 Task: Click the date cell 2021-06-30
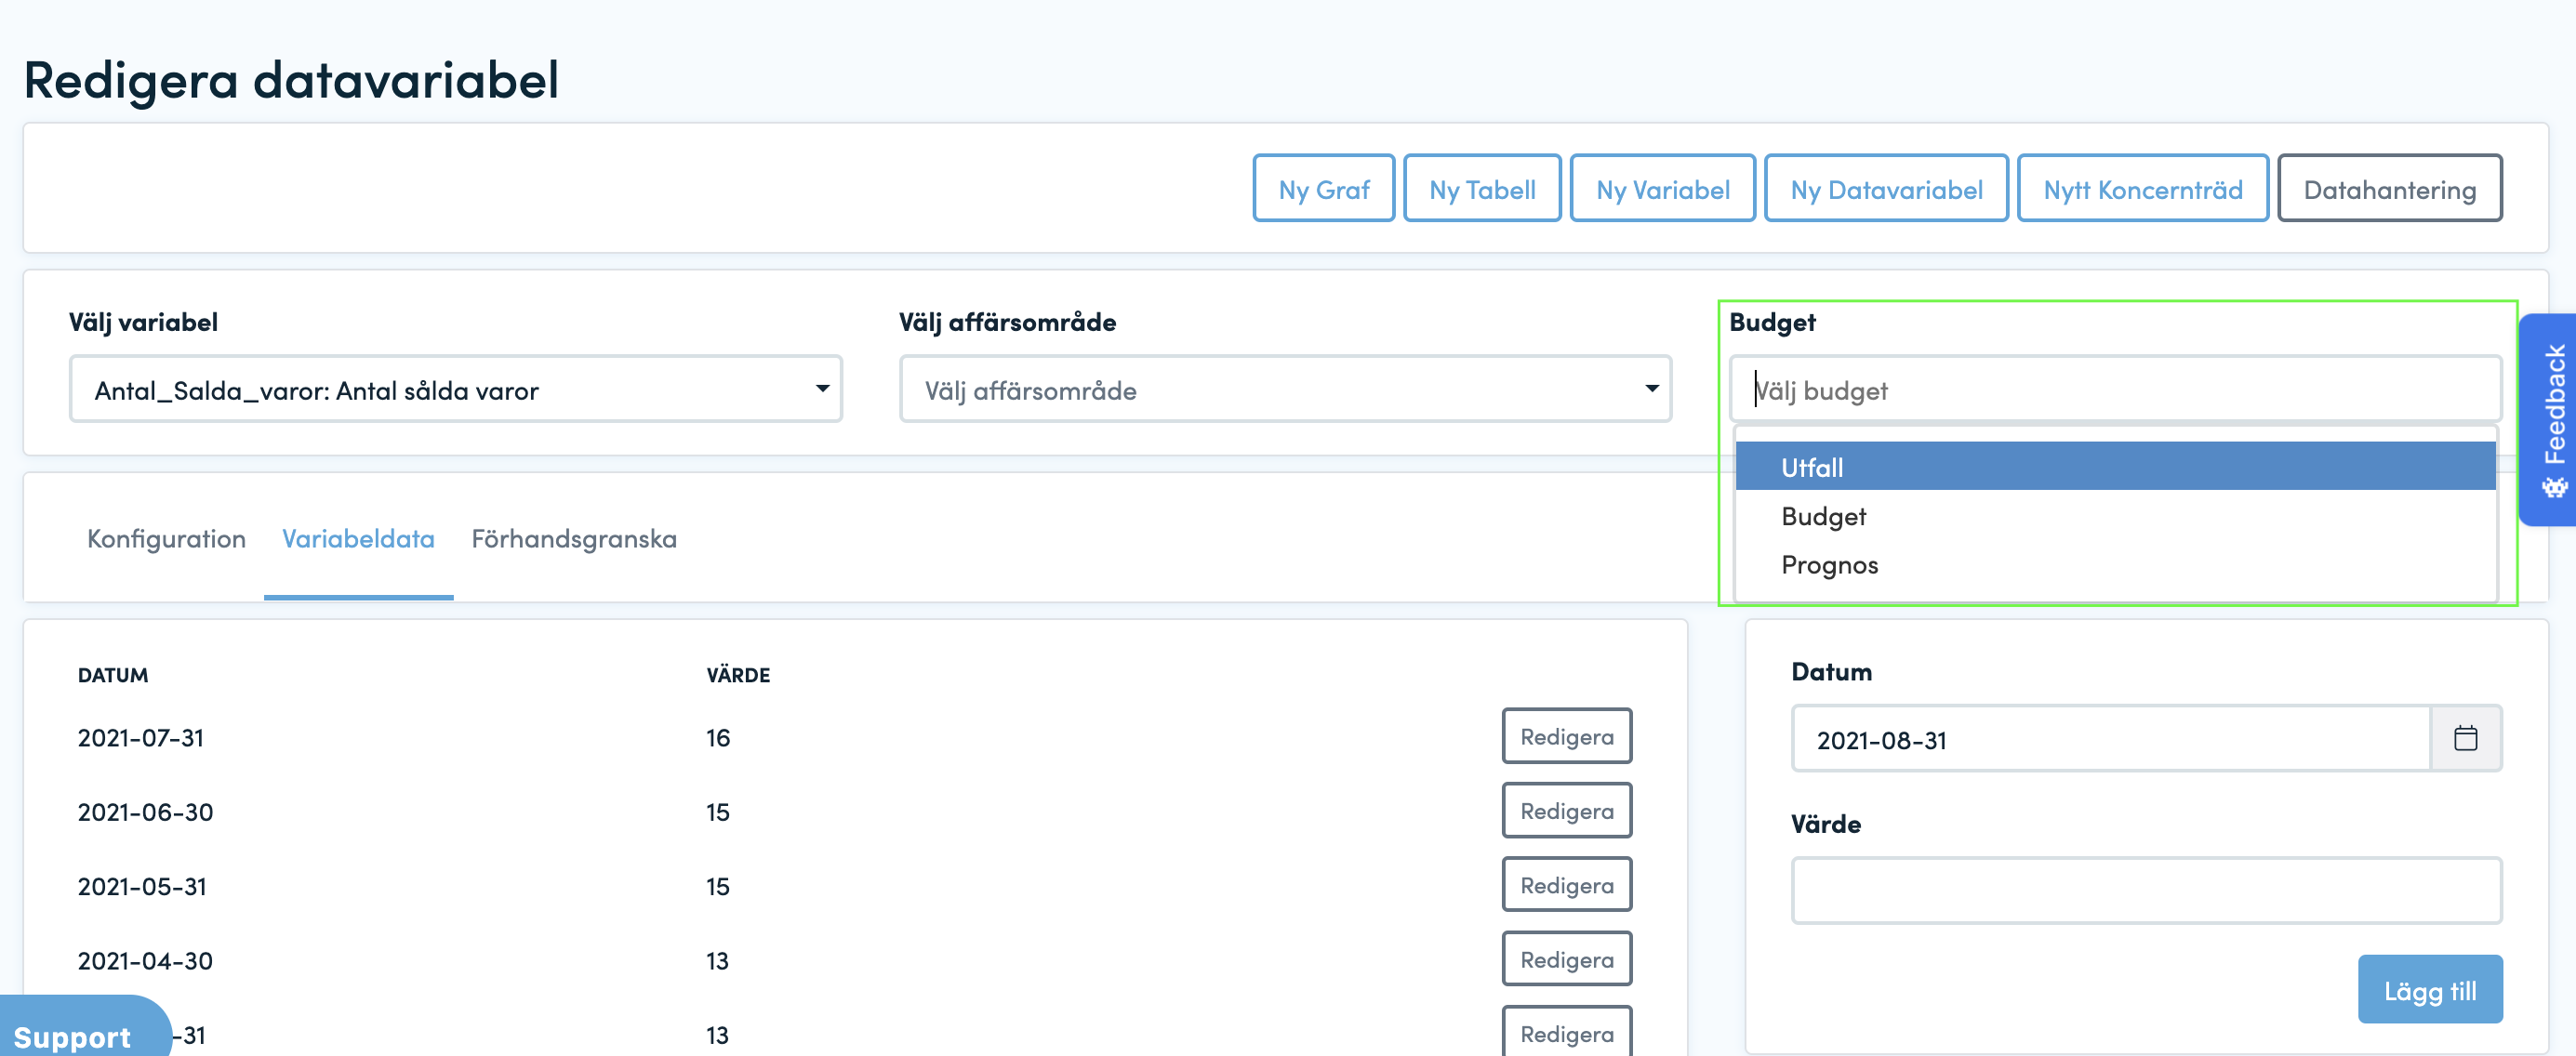click(x=145, y=812)
